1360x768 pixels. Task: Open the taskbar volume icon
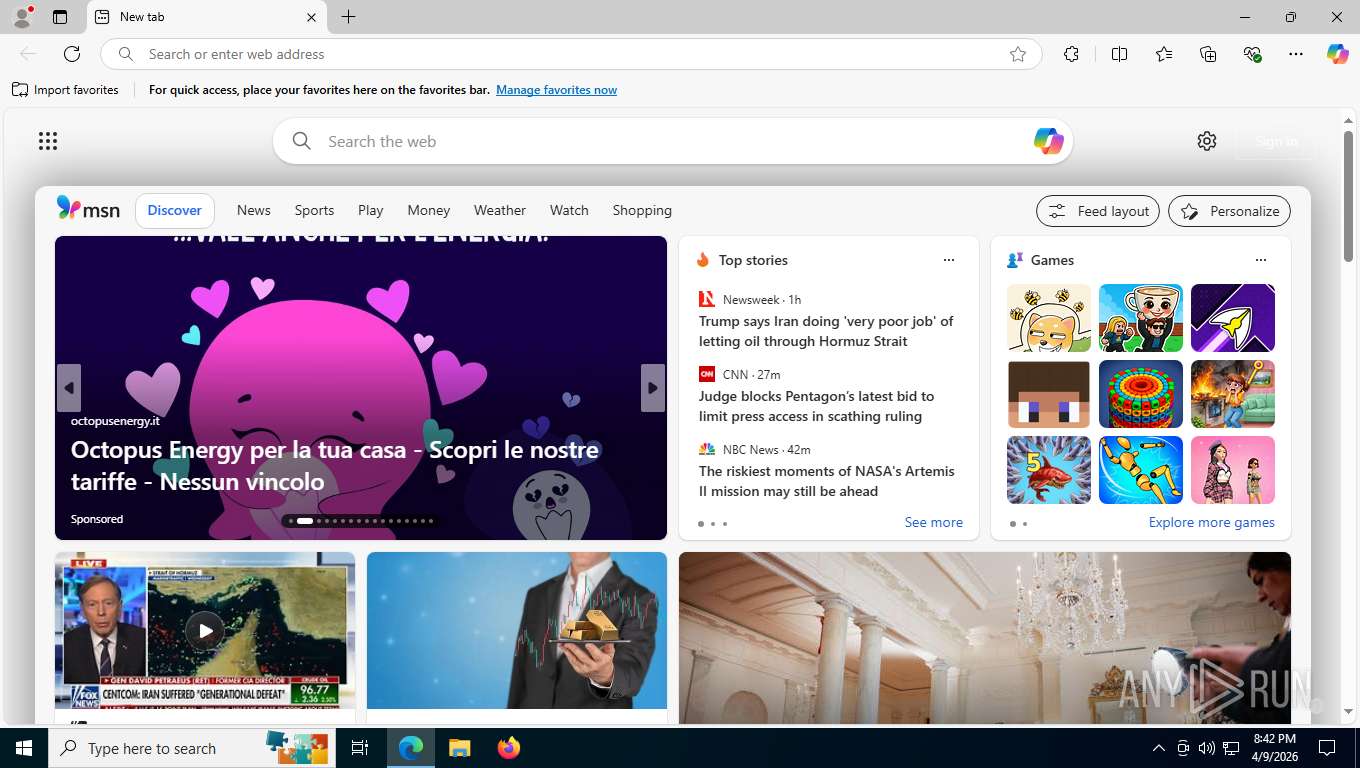[x=1206, y=748]
